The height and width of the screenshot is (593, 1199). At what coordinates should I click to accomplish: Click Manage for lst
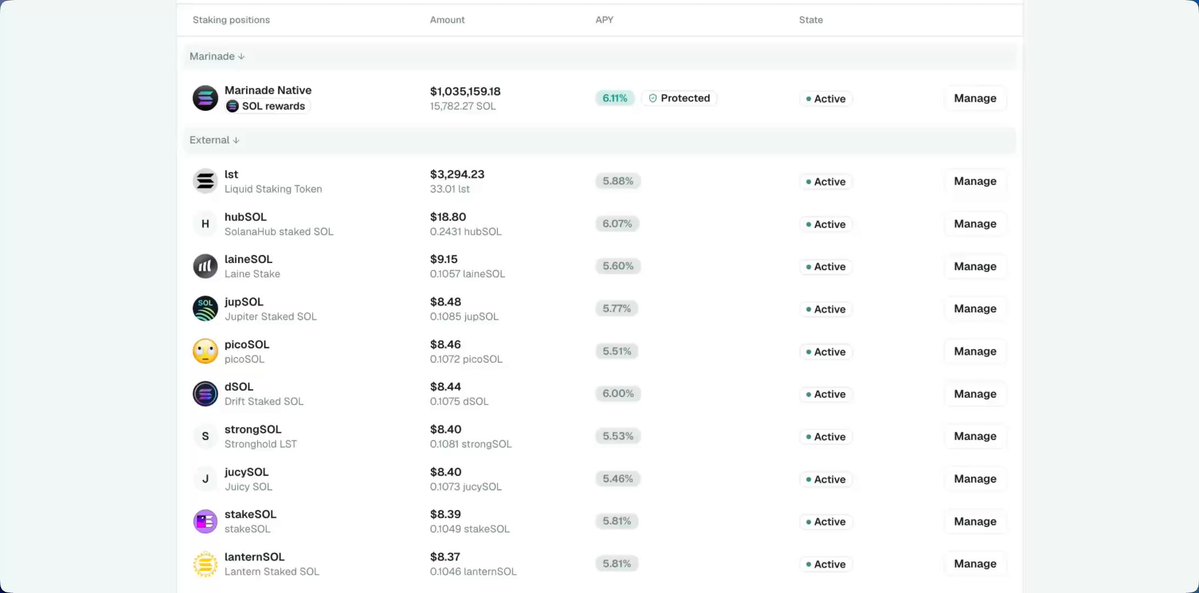pos(975,181)
